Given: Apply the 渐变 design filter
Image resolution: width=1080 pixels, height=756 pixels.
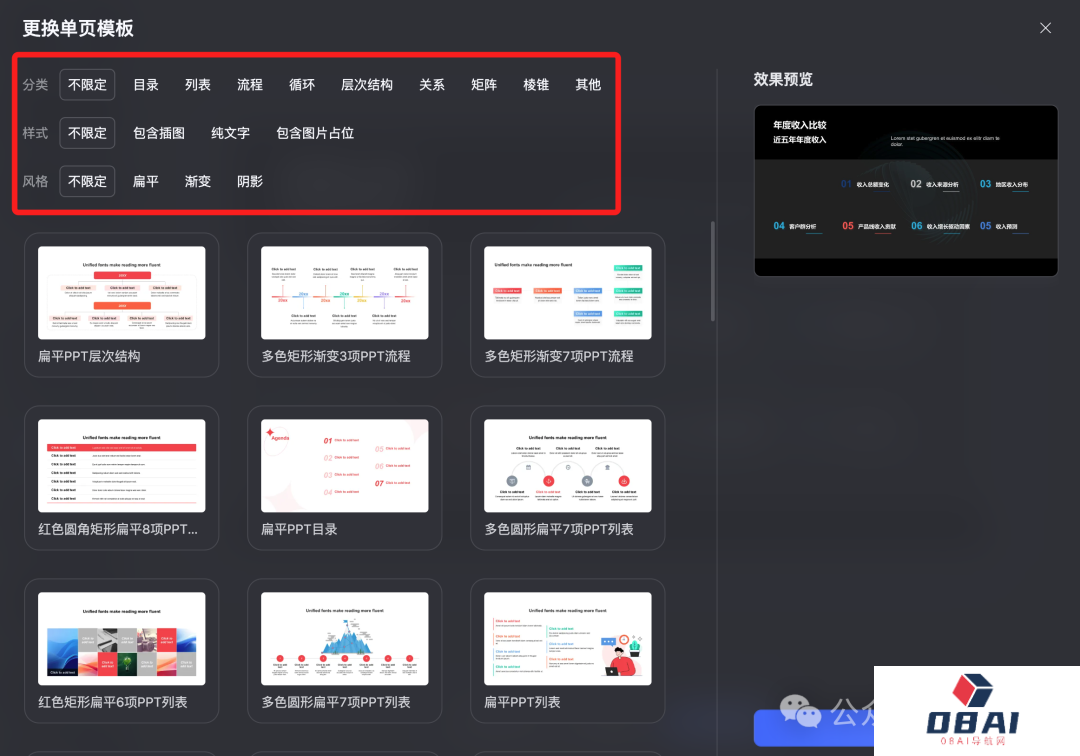Looking at the screenshot, I should point(198,181).
